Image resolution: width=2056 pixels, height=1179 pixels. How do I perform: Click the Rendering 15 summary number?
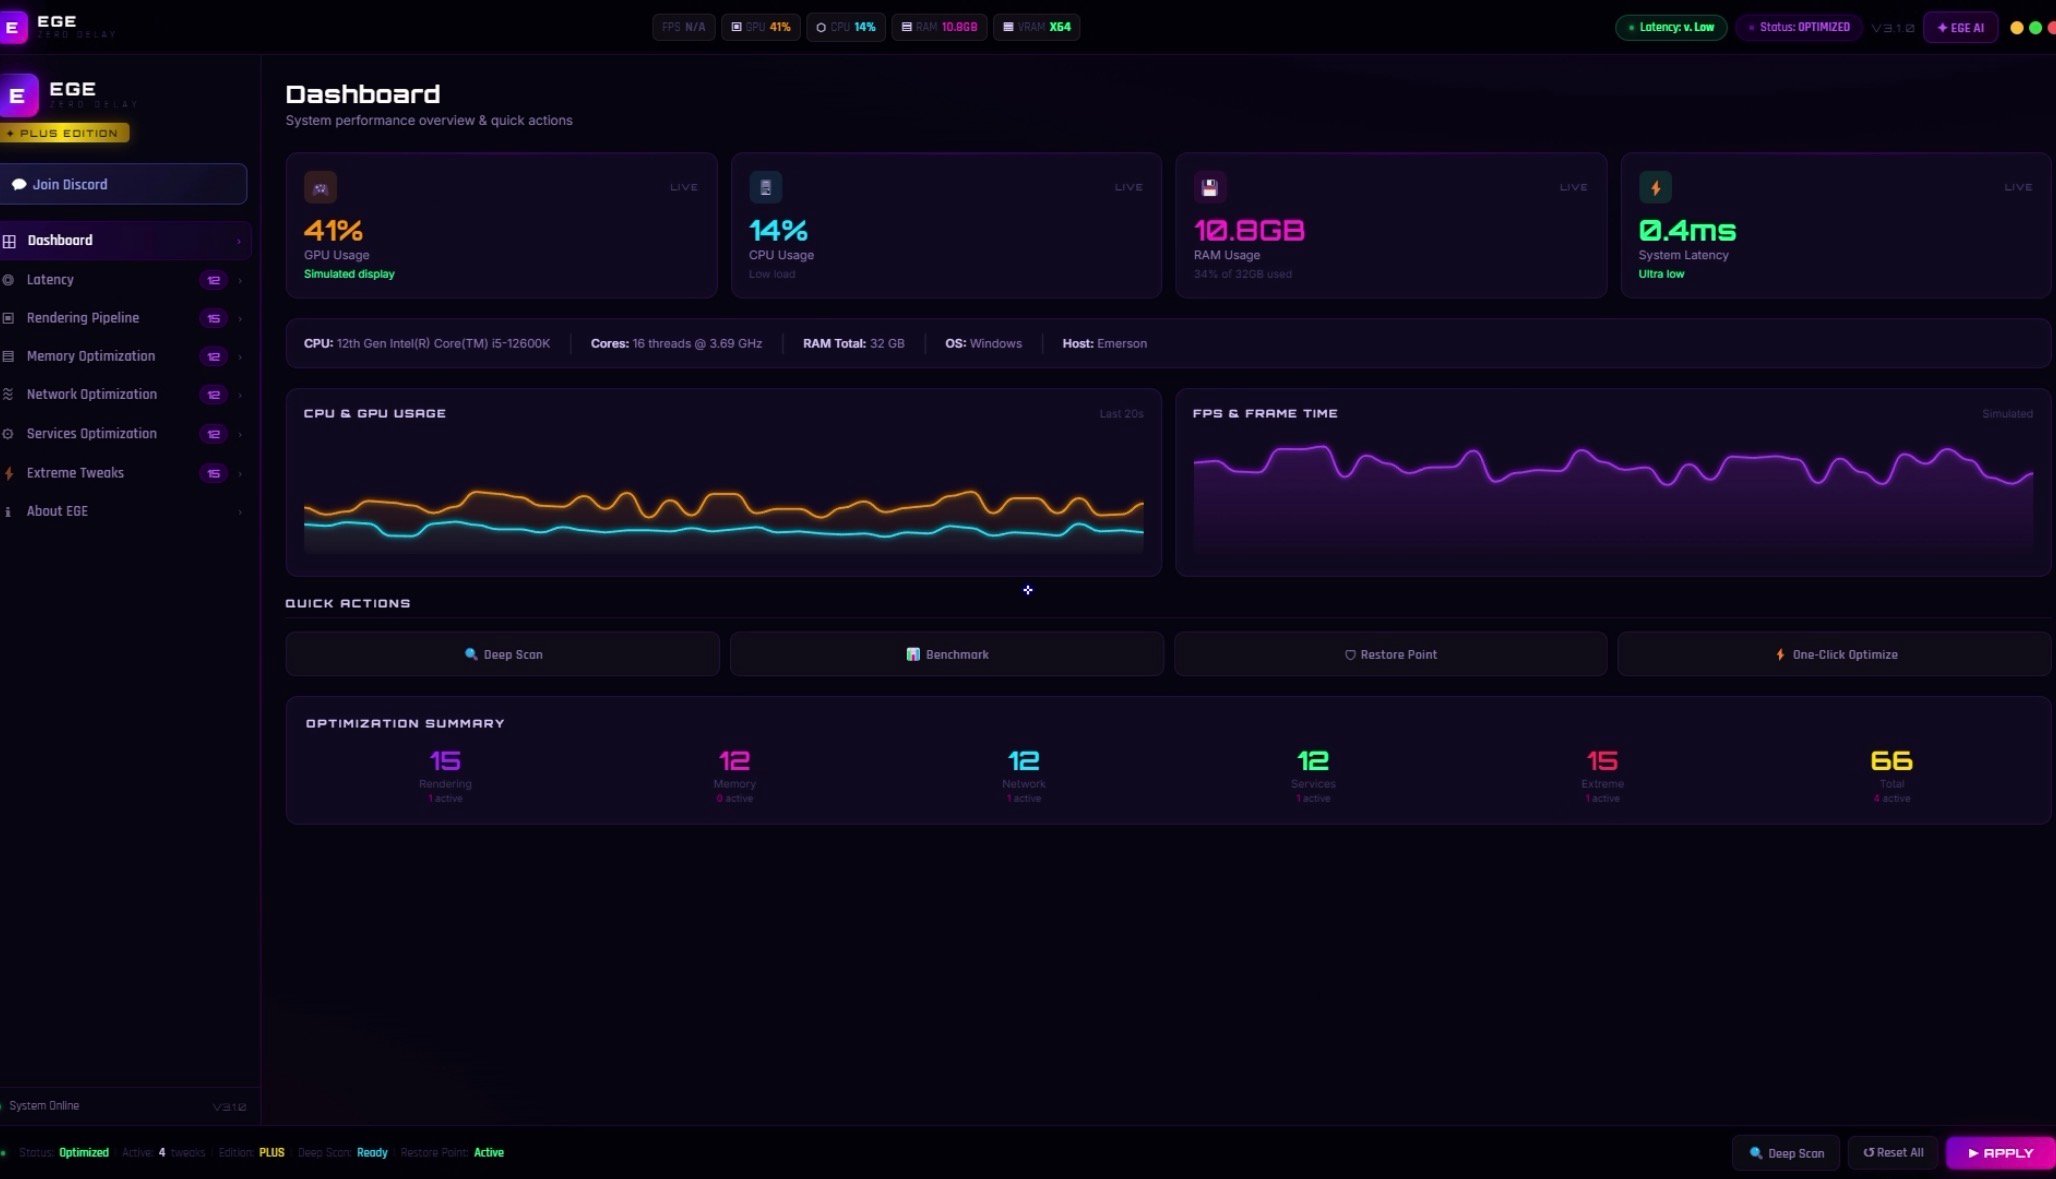coord(445,761)
